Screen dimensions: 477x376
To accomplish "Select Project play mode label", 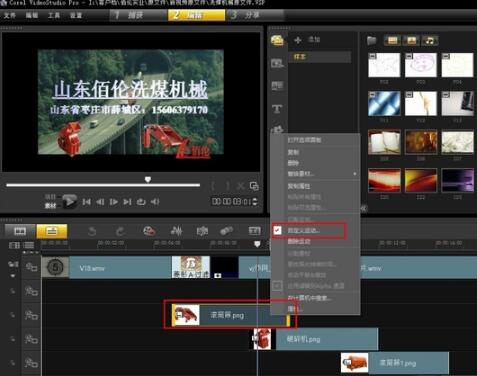I will [50, 197].
